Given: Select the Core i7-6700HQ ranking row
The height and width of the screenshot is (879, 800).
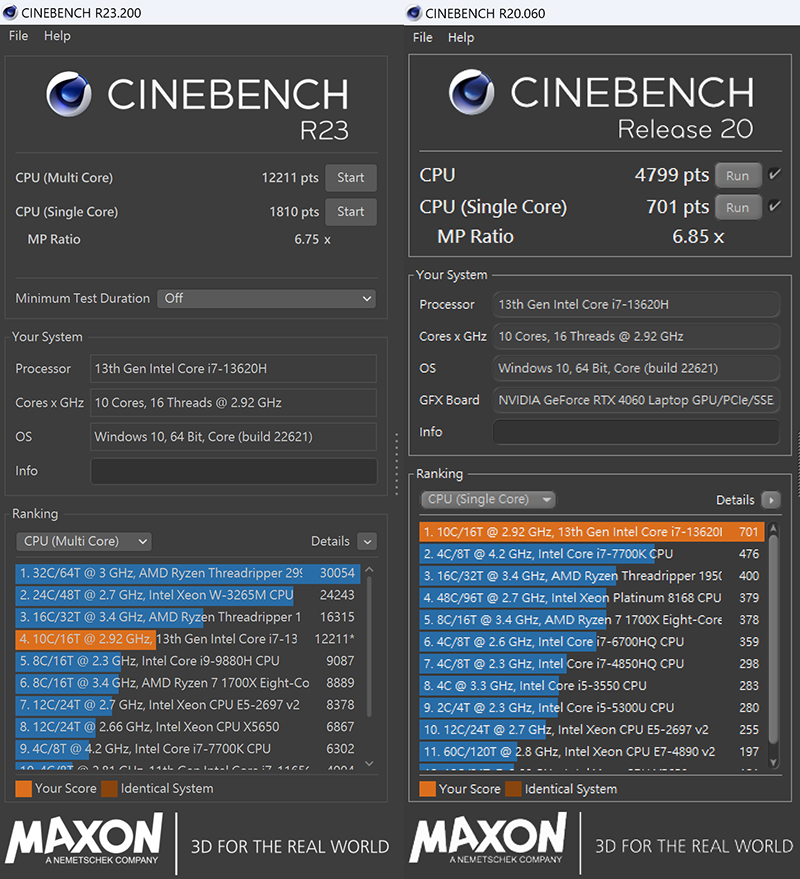Looking at the screenshot, I should (x=592, y=641).
